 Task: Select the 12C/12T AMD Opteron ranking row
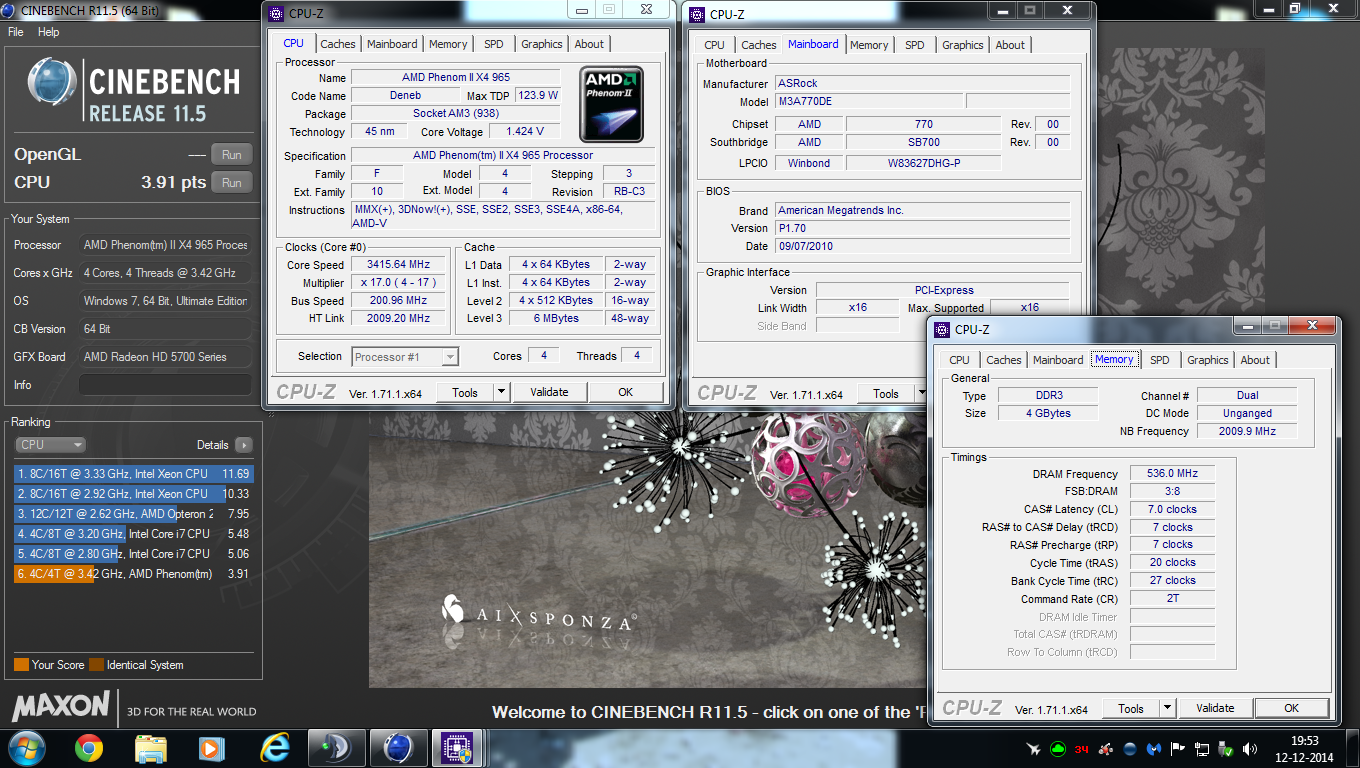click(134, 514)
